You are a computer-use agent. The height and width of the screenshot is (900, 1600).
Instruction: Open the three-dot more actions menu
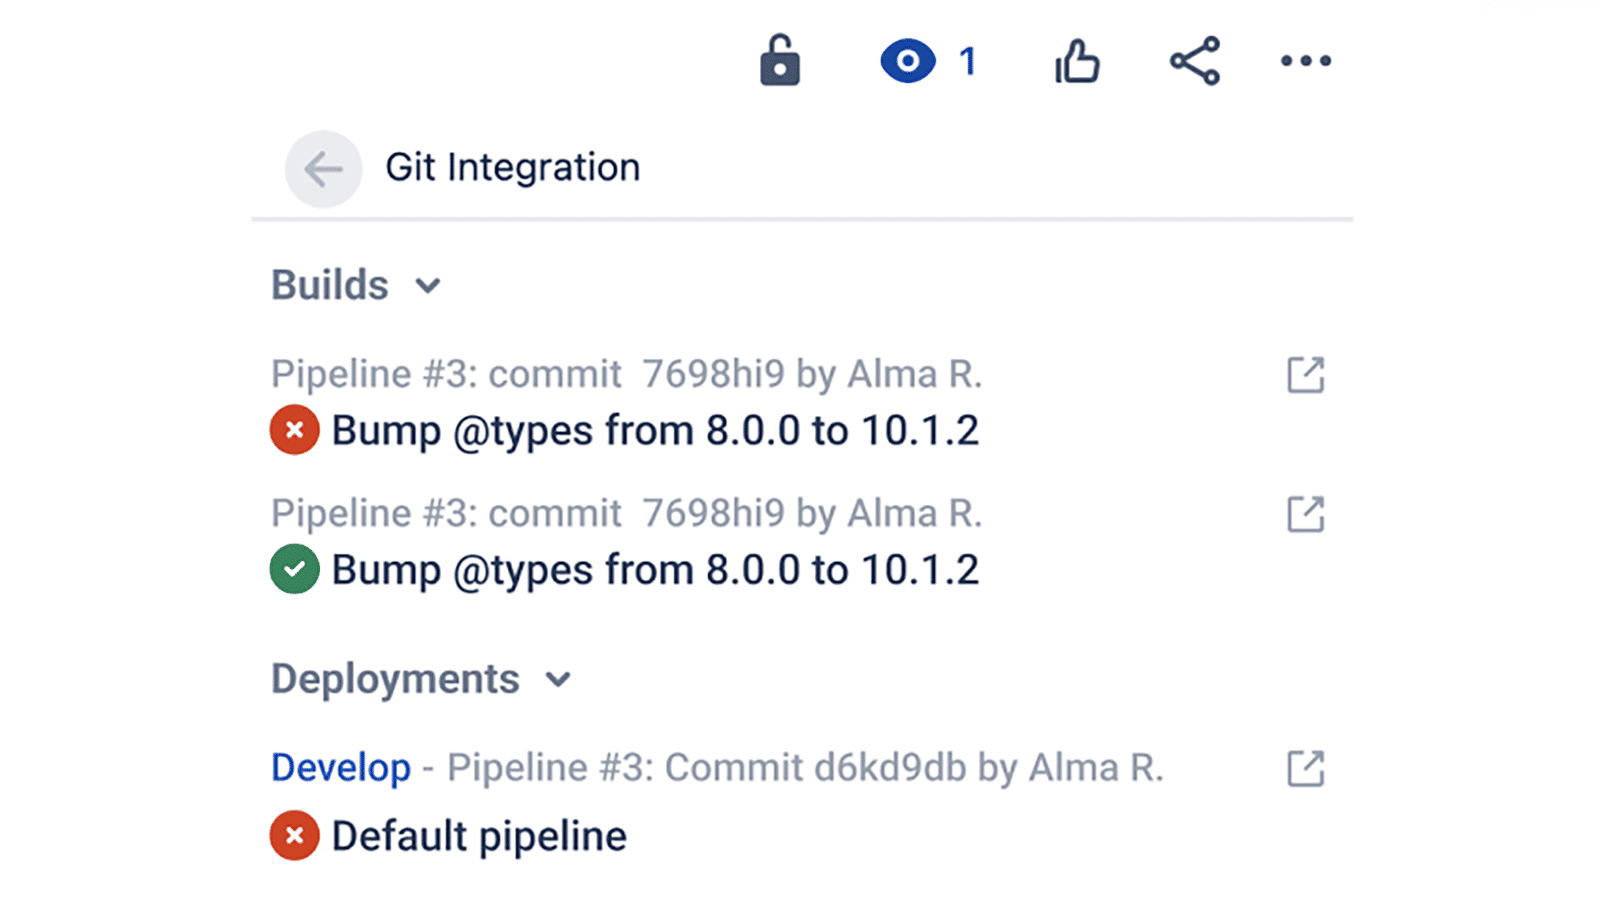click(1306, 61)
